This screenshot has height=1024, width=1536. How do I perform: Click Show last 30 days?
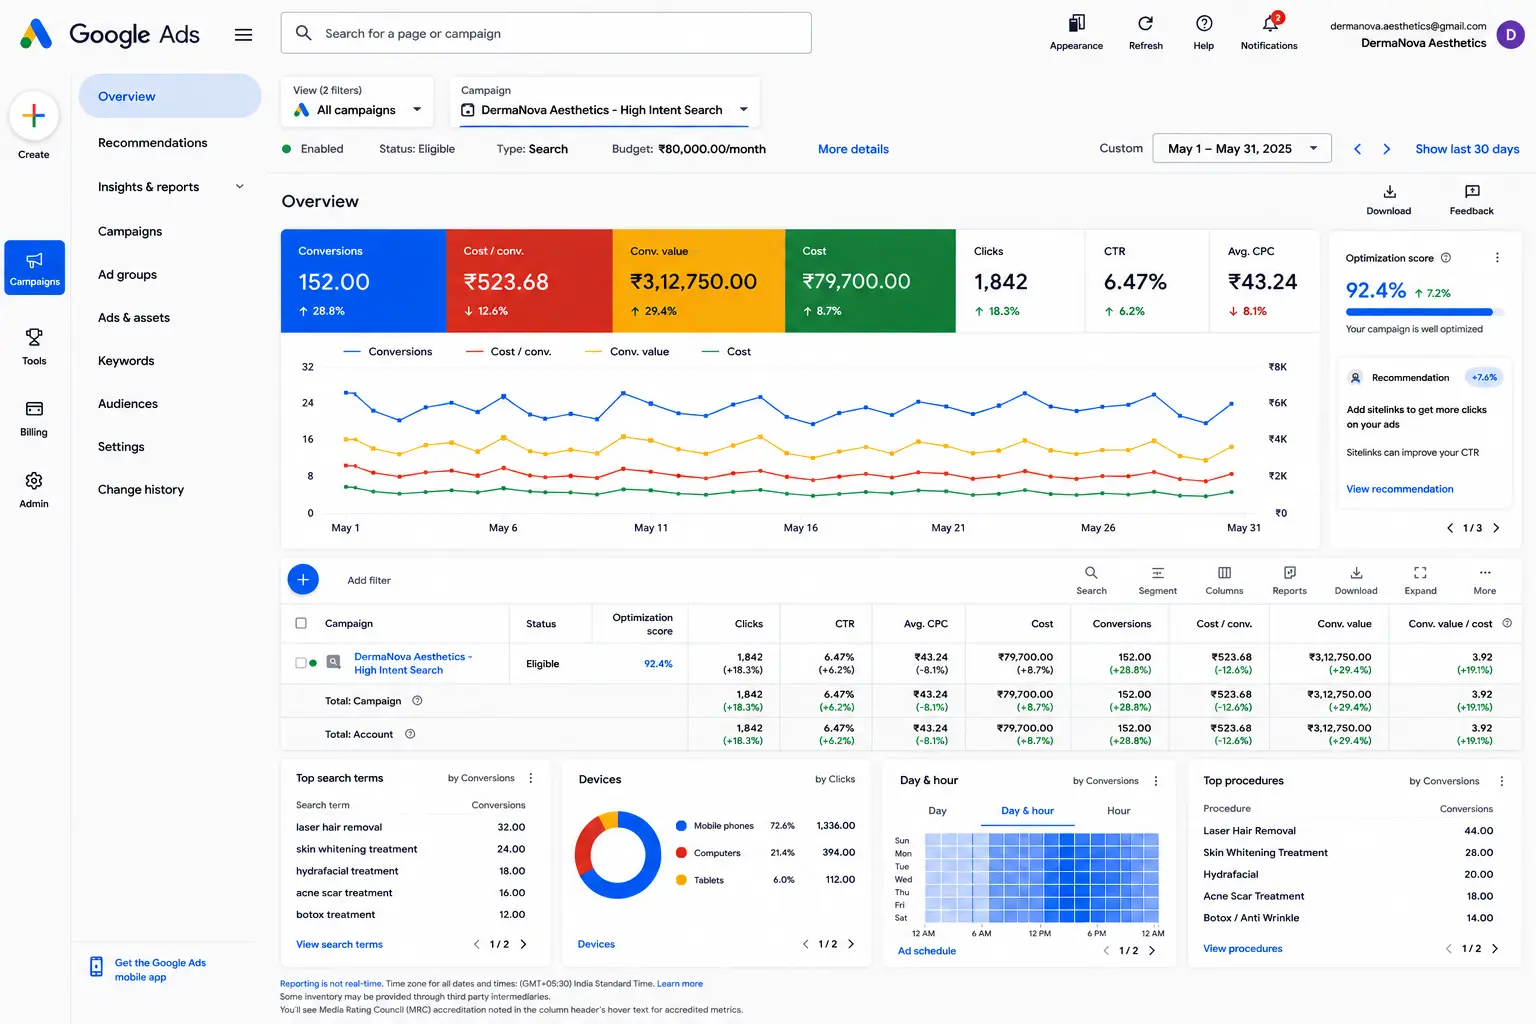1467,149
